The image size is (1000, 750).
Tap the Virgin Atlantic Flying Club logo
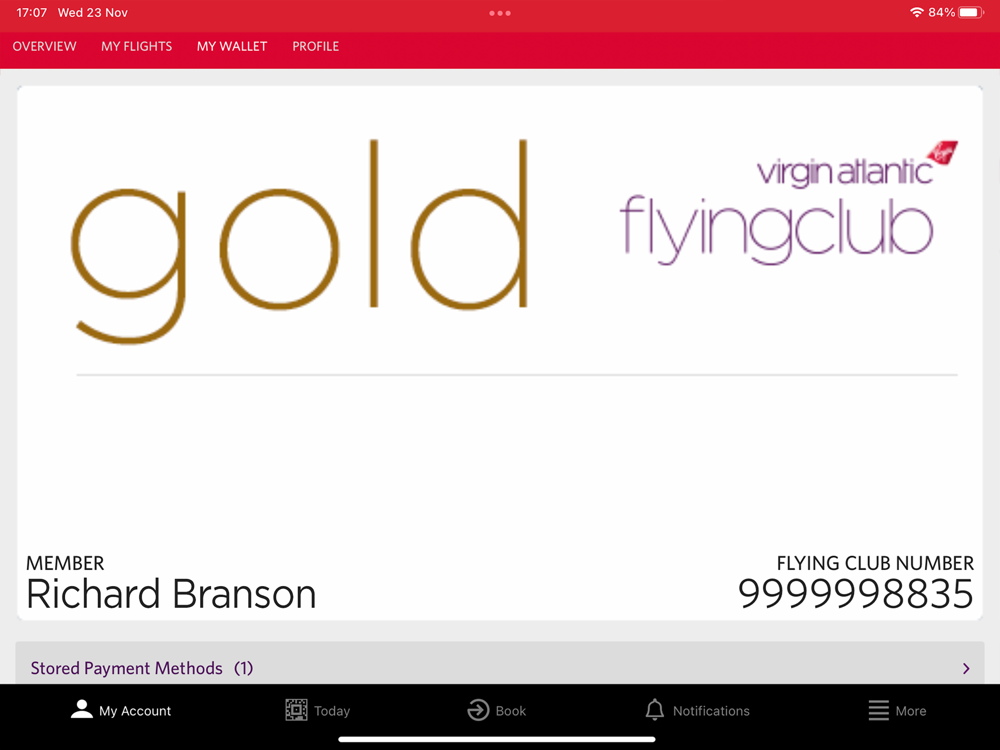point(788,202)
